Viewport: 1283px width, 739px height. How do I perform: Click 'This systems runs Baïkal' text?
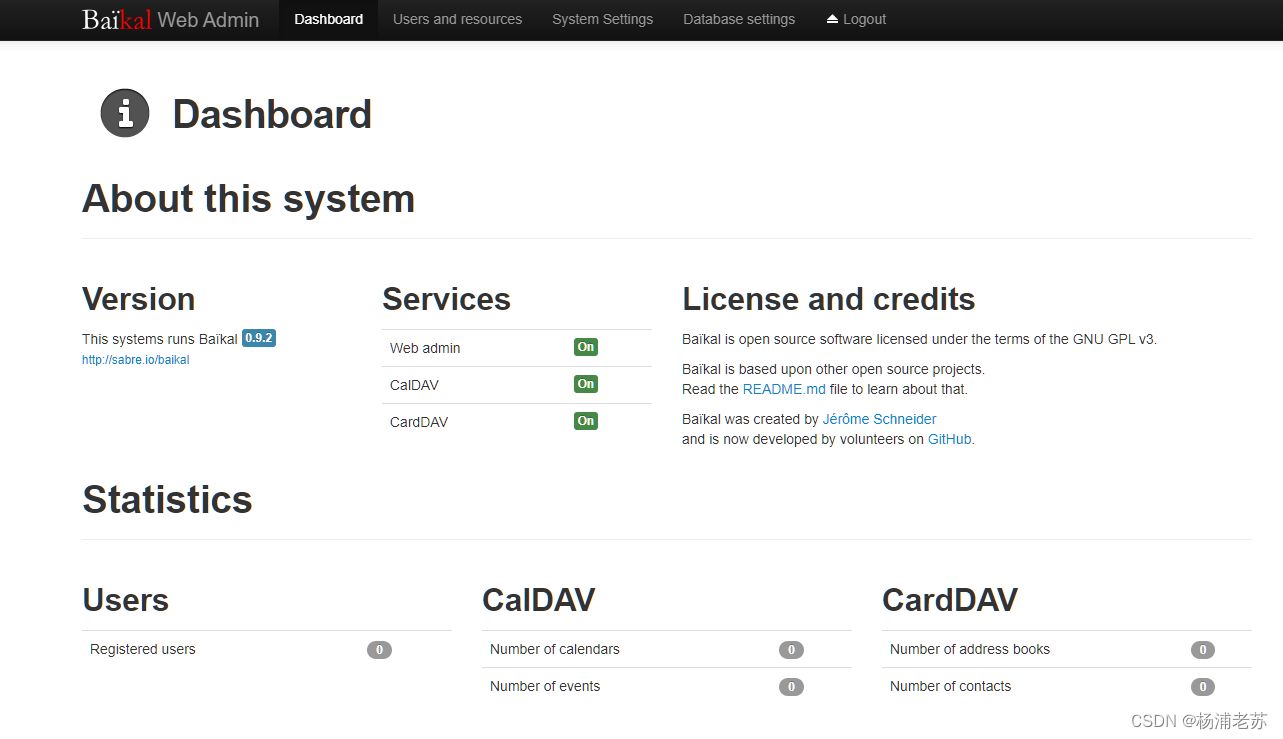coord(160,339)
